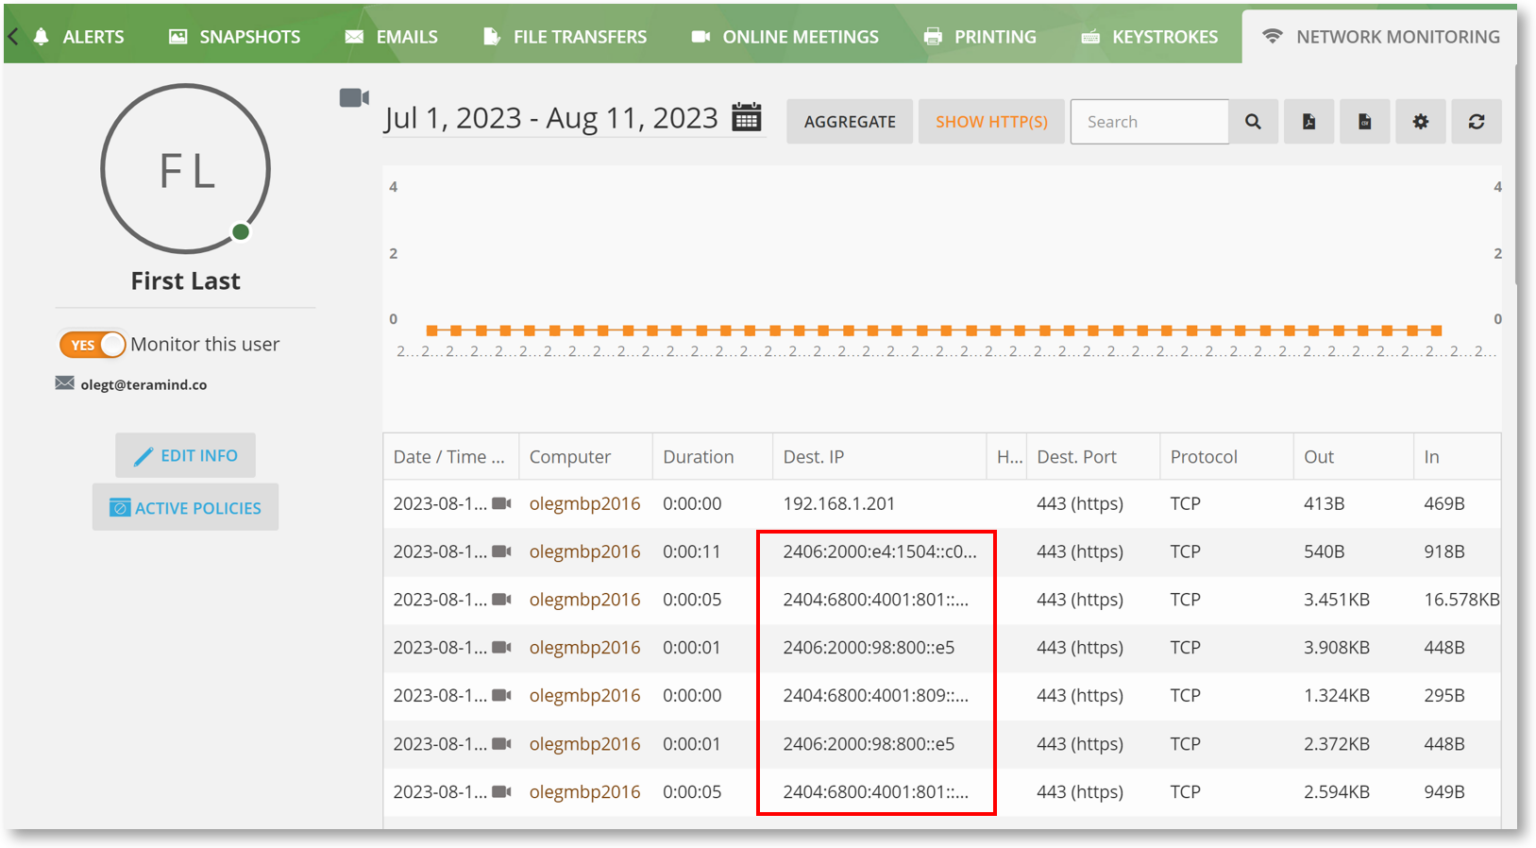Toggle the AGGREGATE view button
This screenshot has width=1536, height=848.
tap(849, 122)
